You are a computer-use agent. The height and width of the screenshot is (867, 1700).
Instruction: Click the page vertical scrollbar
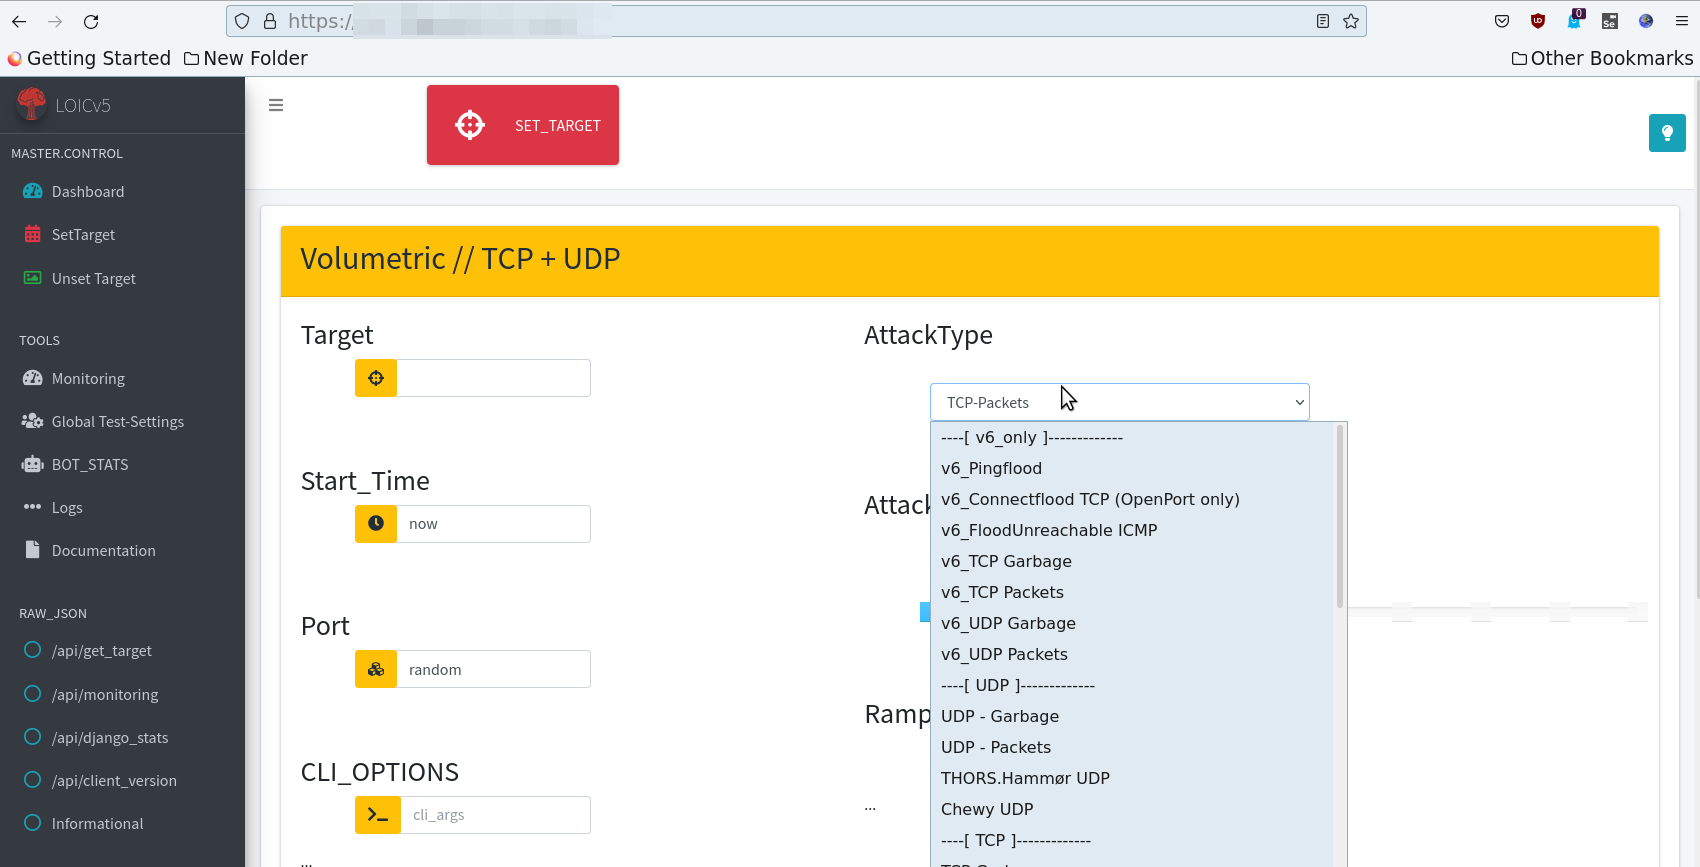(1696, 340)
